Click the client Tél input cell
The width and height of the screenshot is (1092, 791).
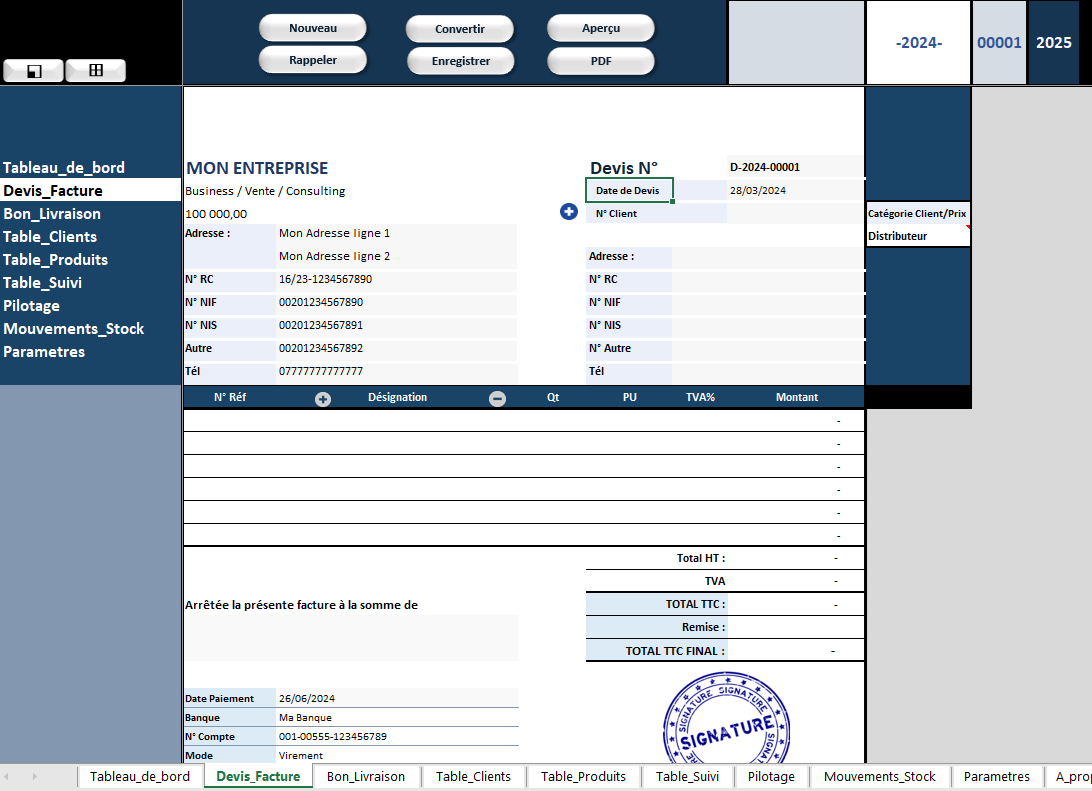click(x=767, y=371)
